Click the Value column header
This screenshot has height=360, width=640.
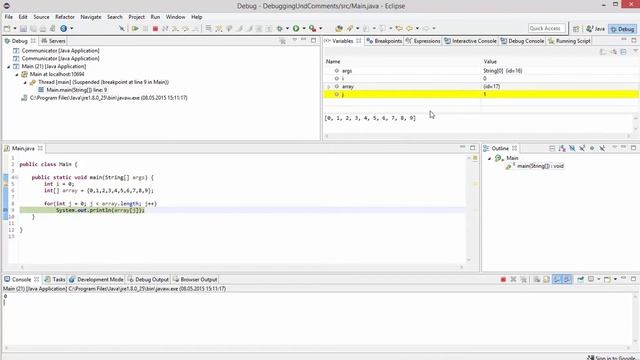click(490, 62)
